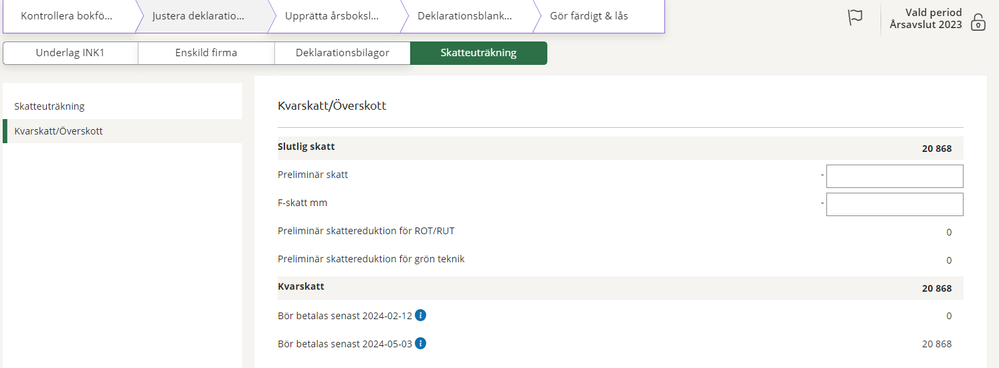Open info icon for 2024-05-03 payment date
The width and height of the screenshot is (999, 368).
[x=420, y=343]
